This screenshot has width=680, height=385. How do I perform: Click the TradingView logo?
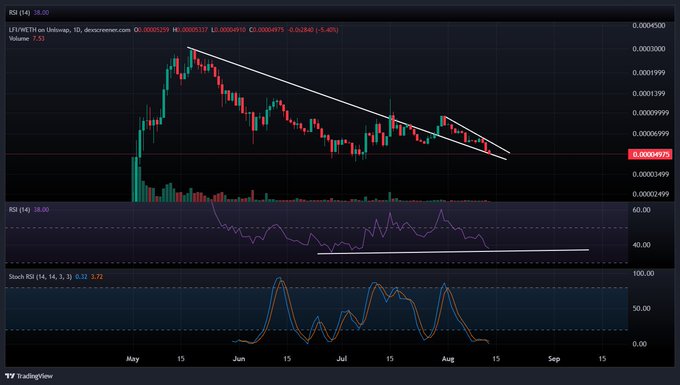coord(29,376)
